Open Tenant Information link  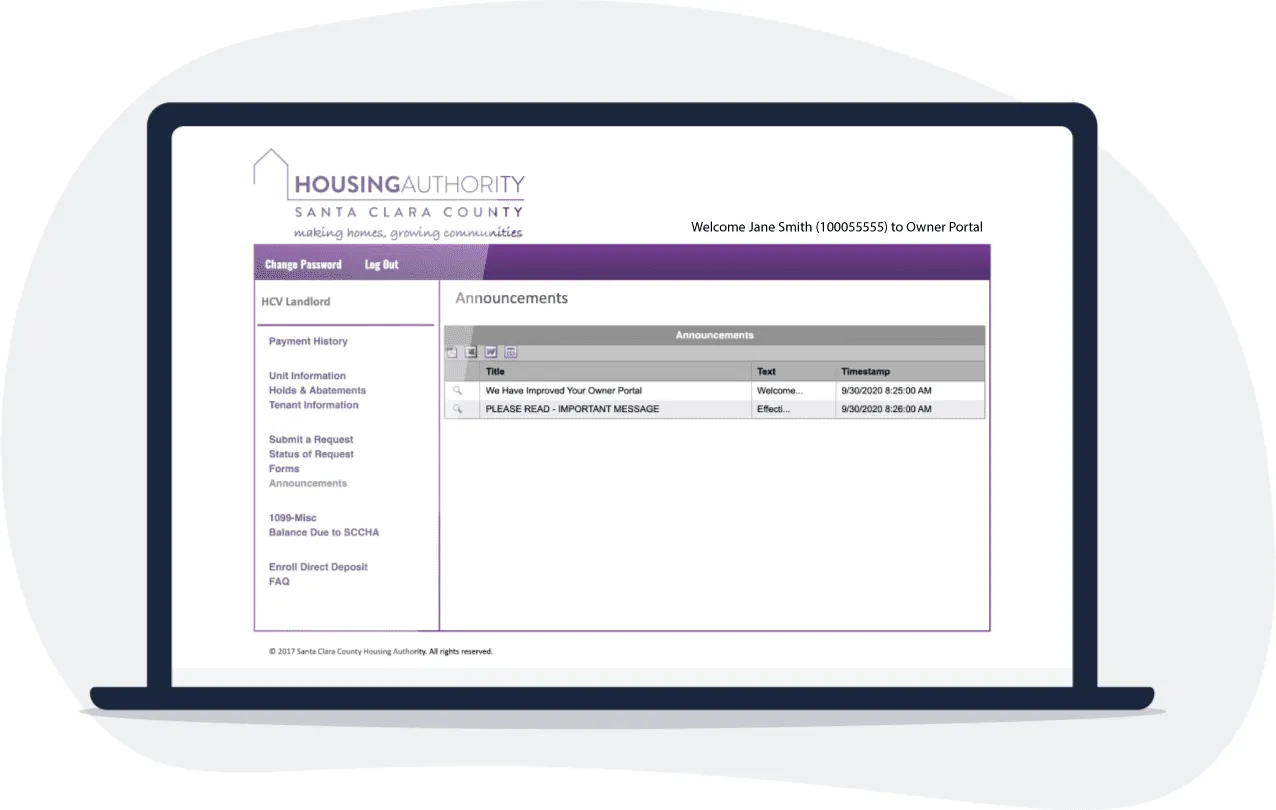[313, 405]
